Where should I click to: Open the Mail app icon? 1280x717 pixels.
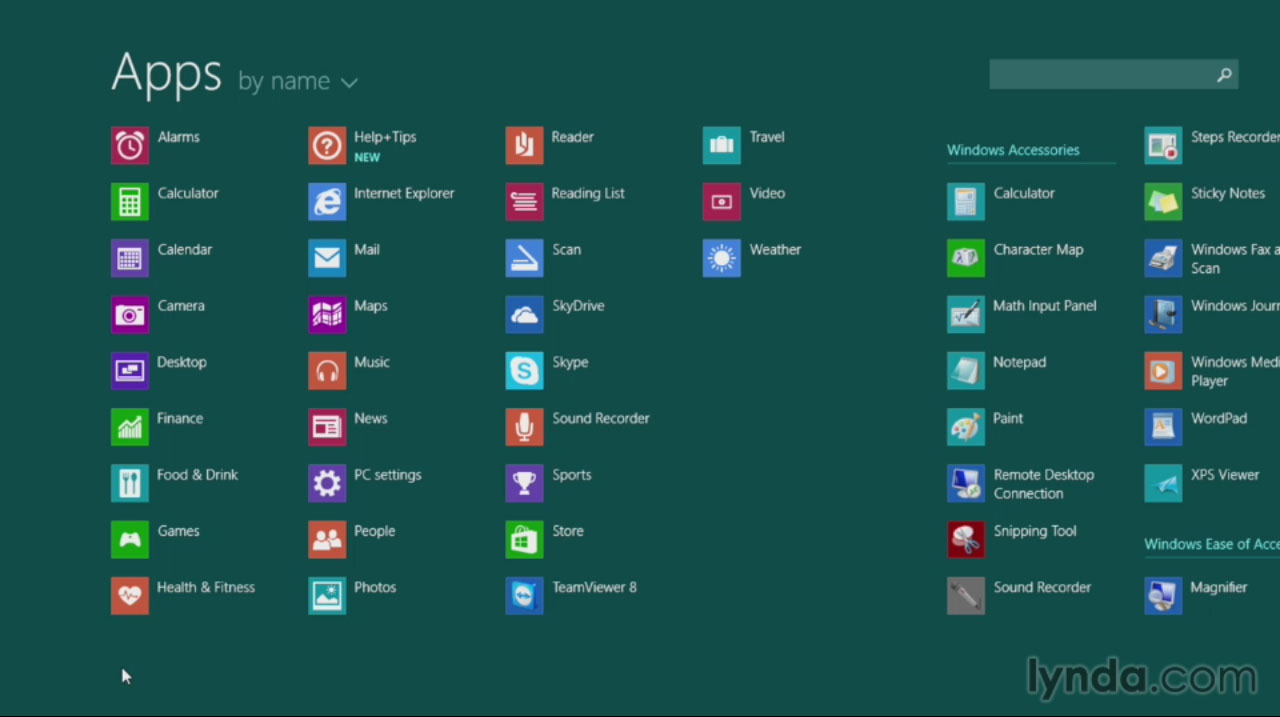point(327,258)
